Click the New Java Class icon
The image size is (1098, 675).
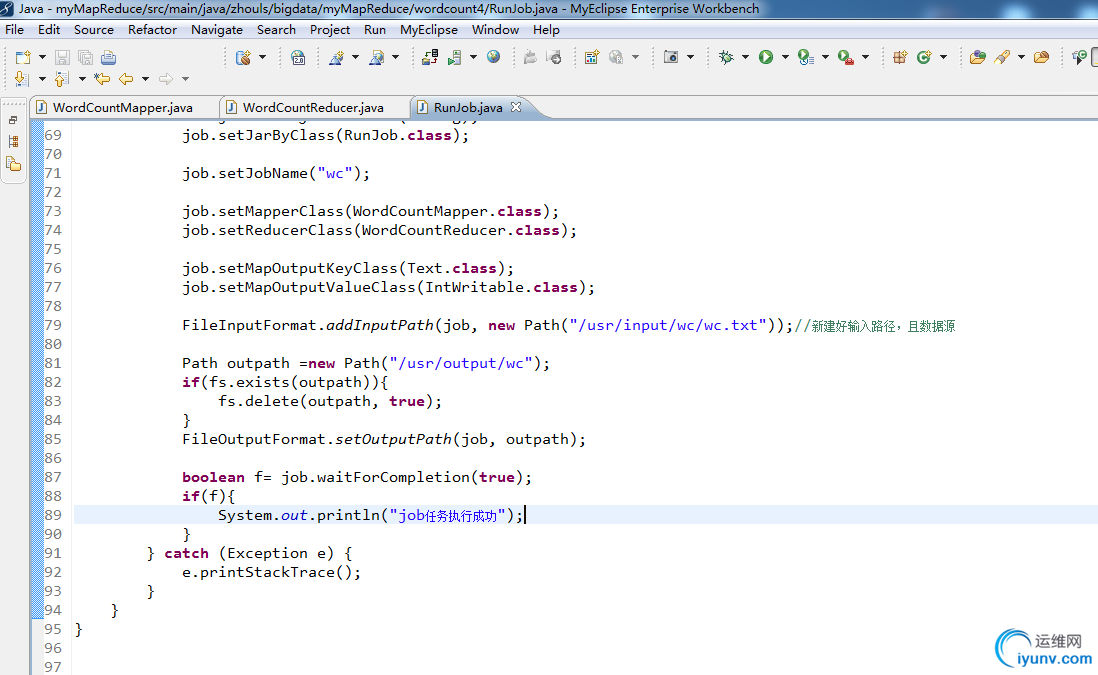click(x=924, y=57)
